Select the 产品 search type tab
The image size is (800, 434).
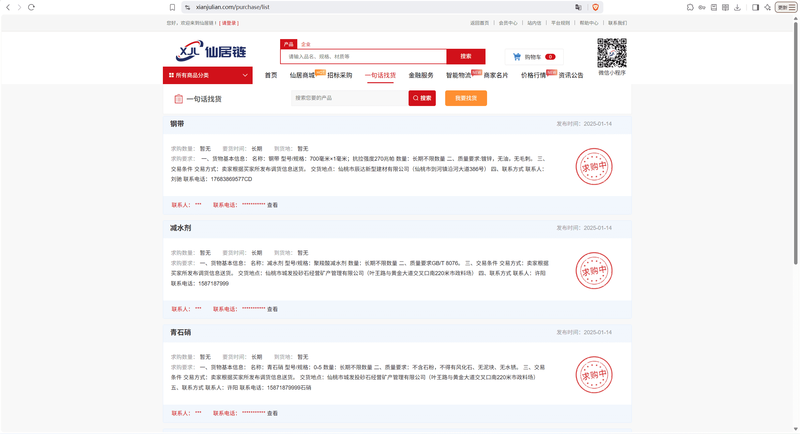288,44
